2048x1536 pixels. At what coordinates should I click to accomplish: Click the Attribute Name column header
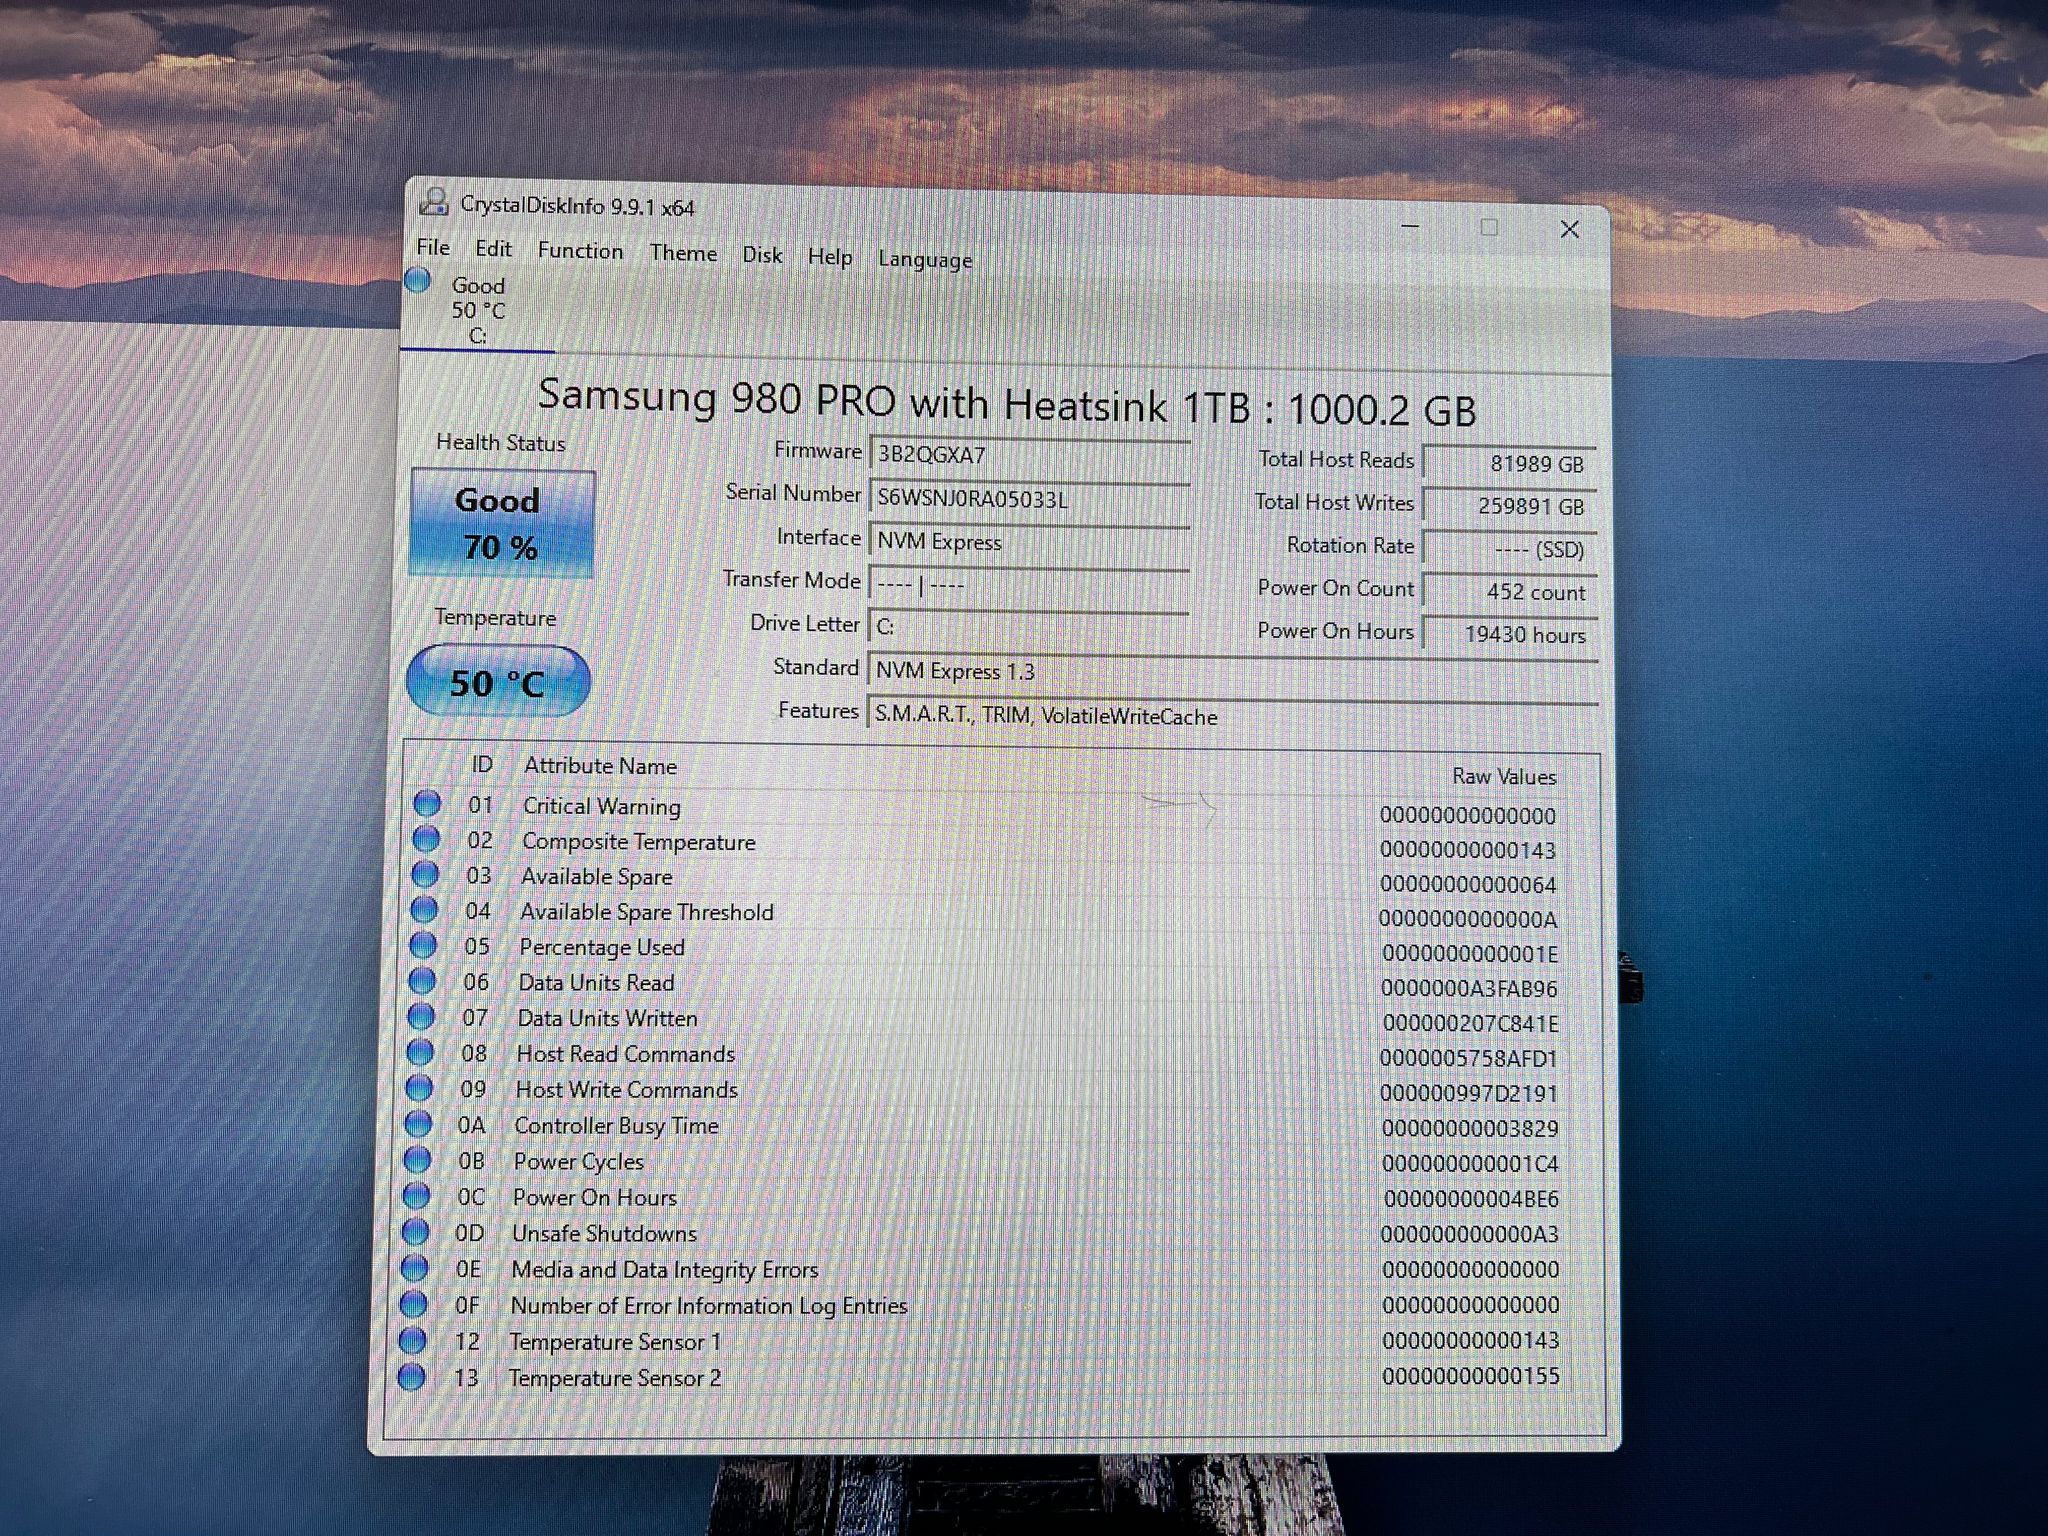(x=601, y=766)
